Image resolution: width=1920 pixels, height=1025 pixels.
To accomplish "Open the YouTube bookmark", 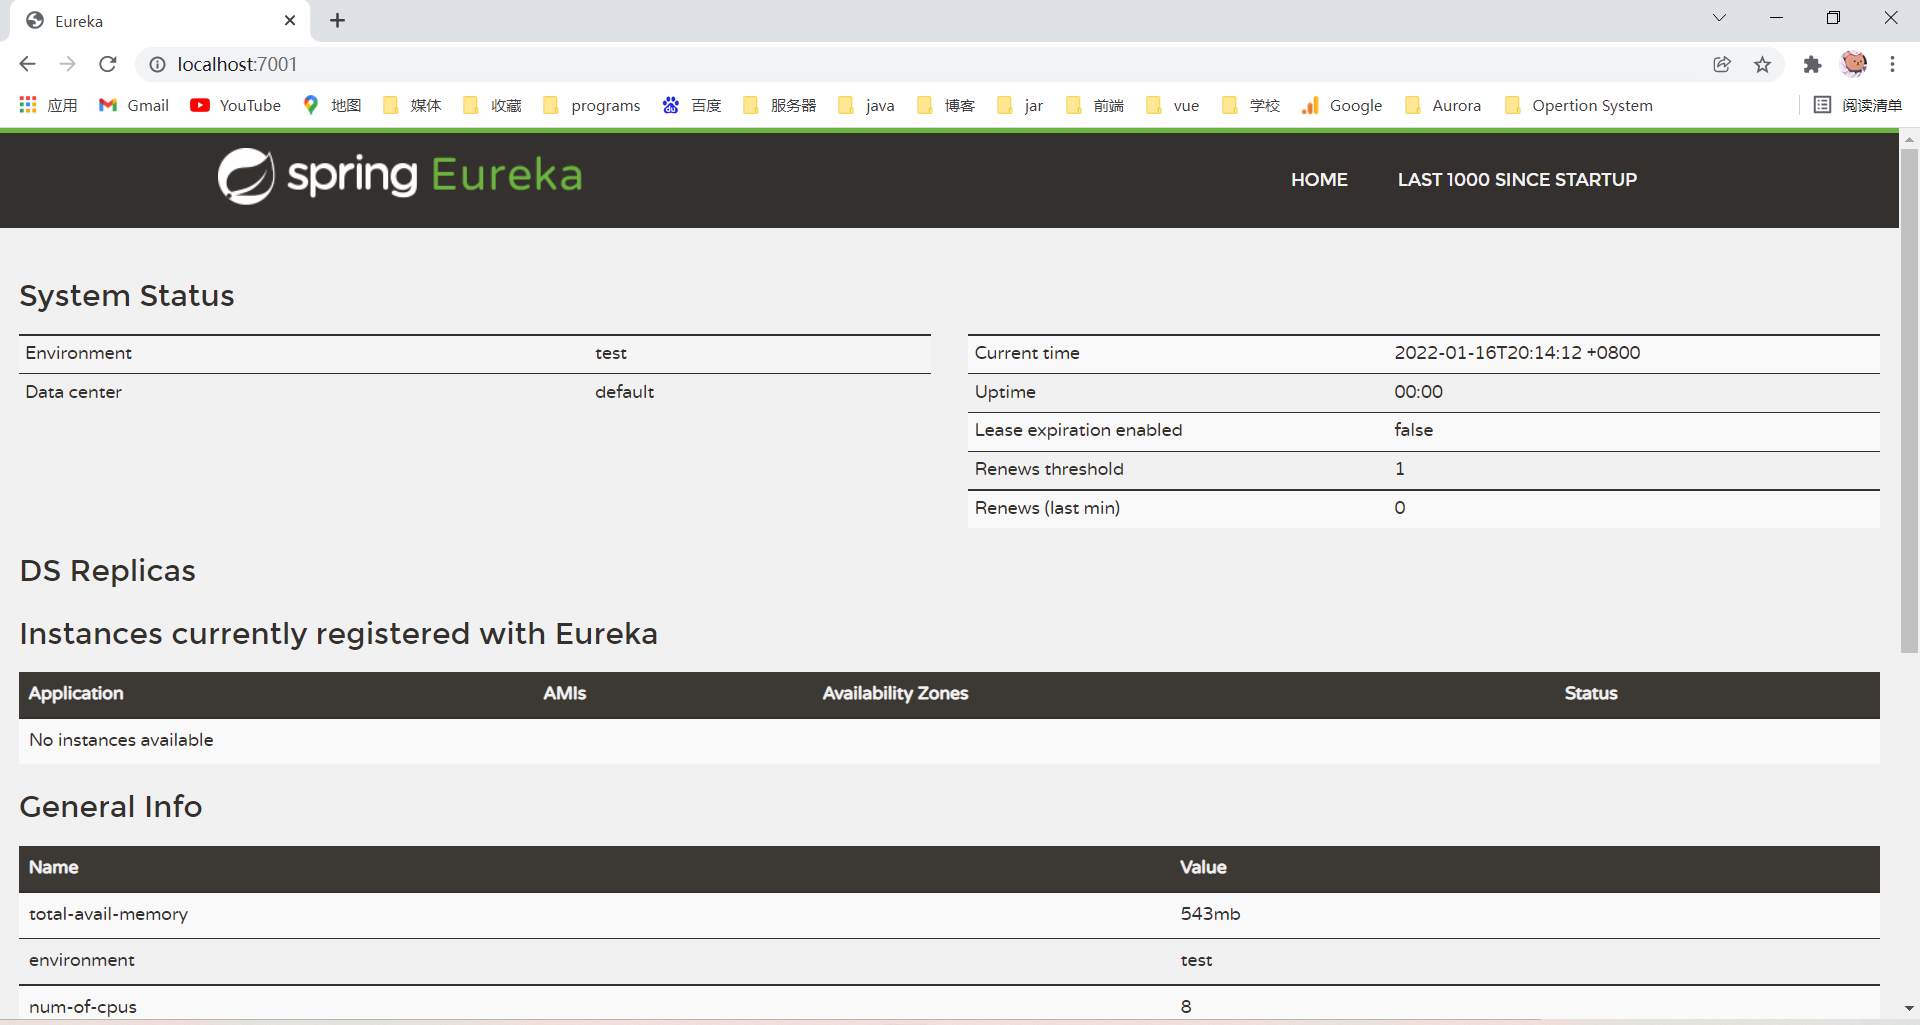I will tap(235, 105).
